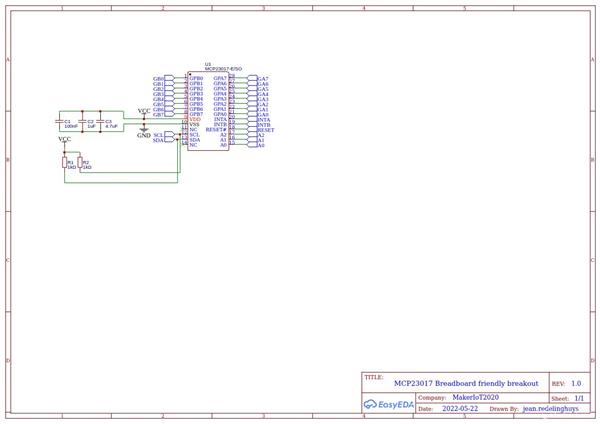Select the GA7 net port flag

pyautogui.click(x=253, y=78)
